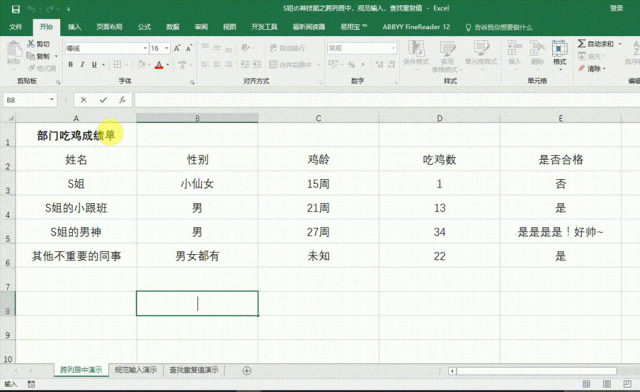Switch to the Data (数据) tab

point(173,27)
